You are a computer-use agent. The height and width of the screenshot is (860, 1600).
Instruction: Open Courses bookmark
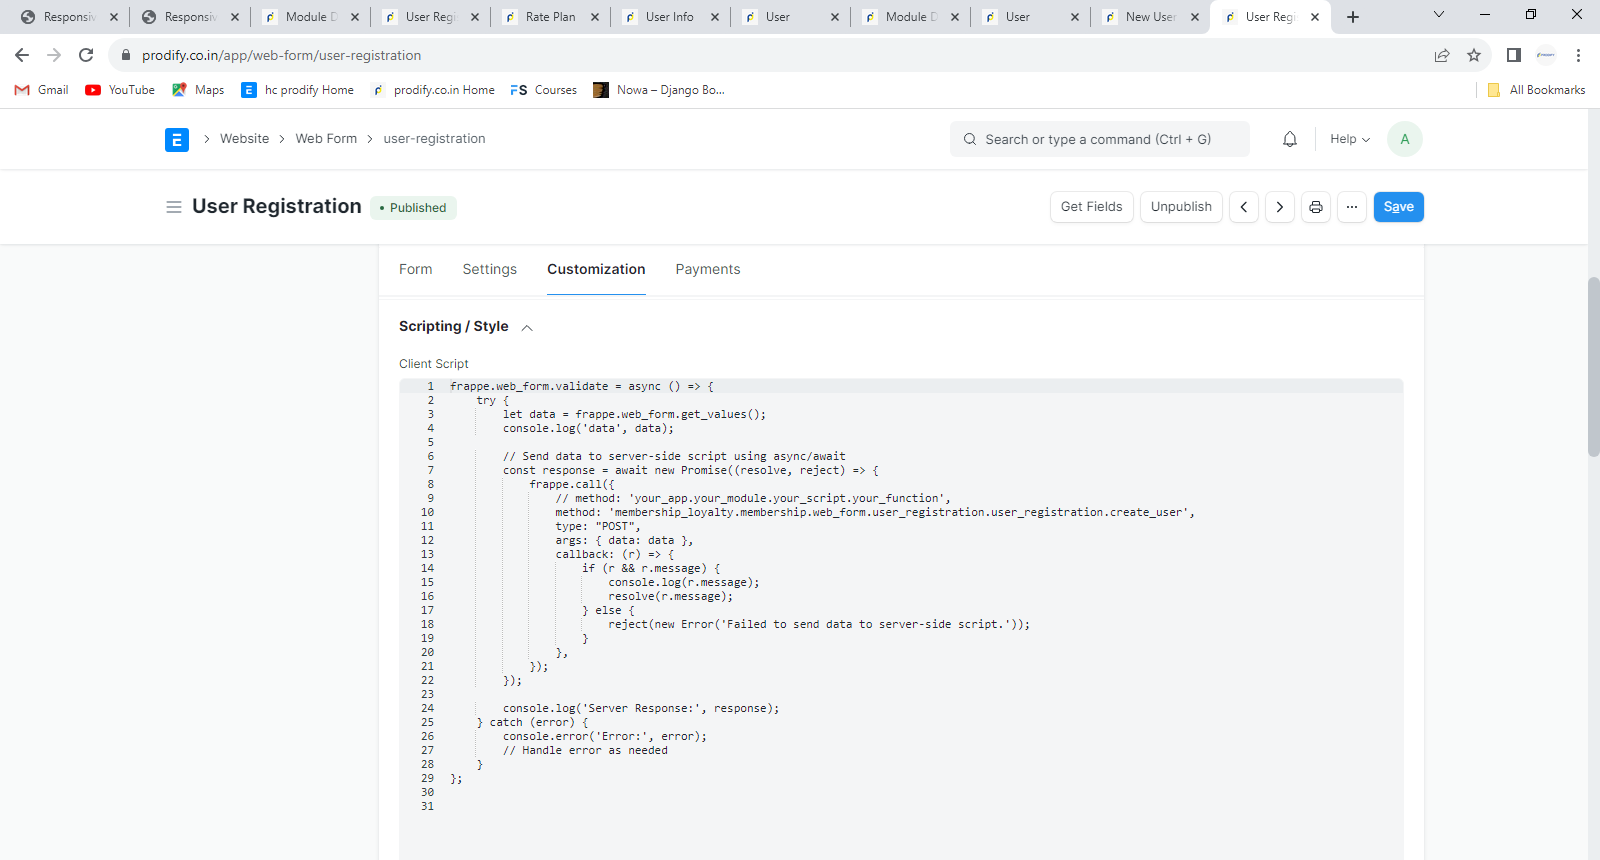click(544, 90)
